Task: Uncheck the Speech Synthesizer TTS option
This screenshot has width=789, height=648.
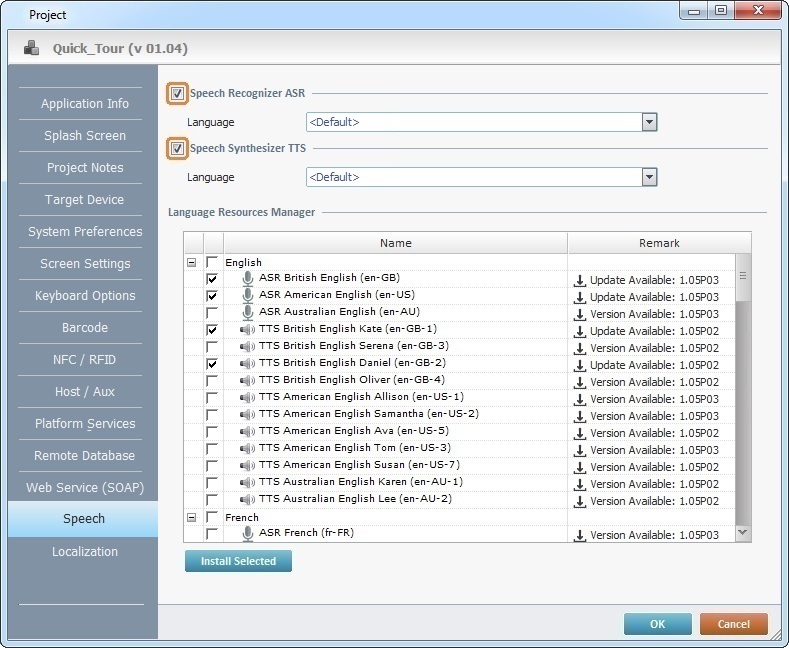Action: [x=177, y=149]
